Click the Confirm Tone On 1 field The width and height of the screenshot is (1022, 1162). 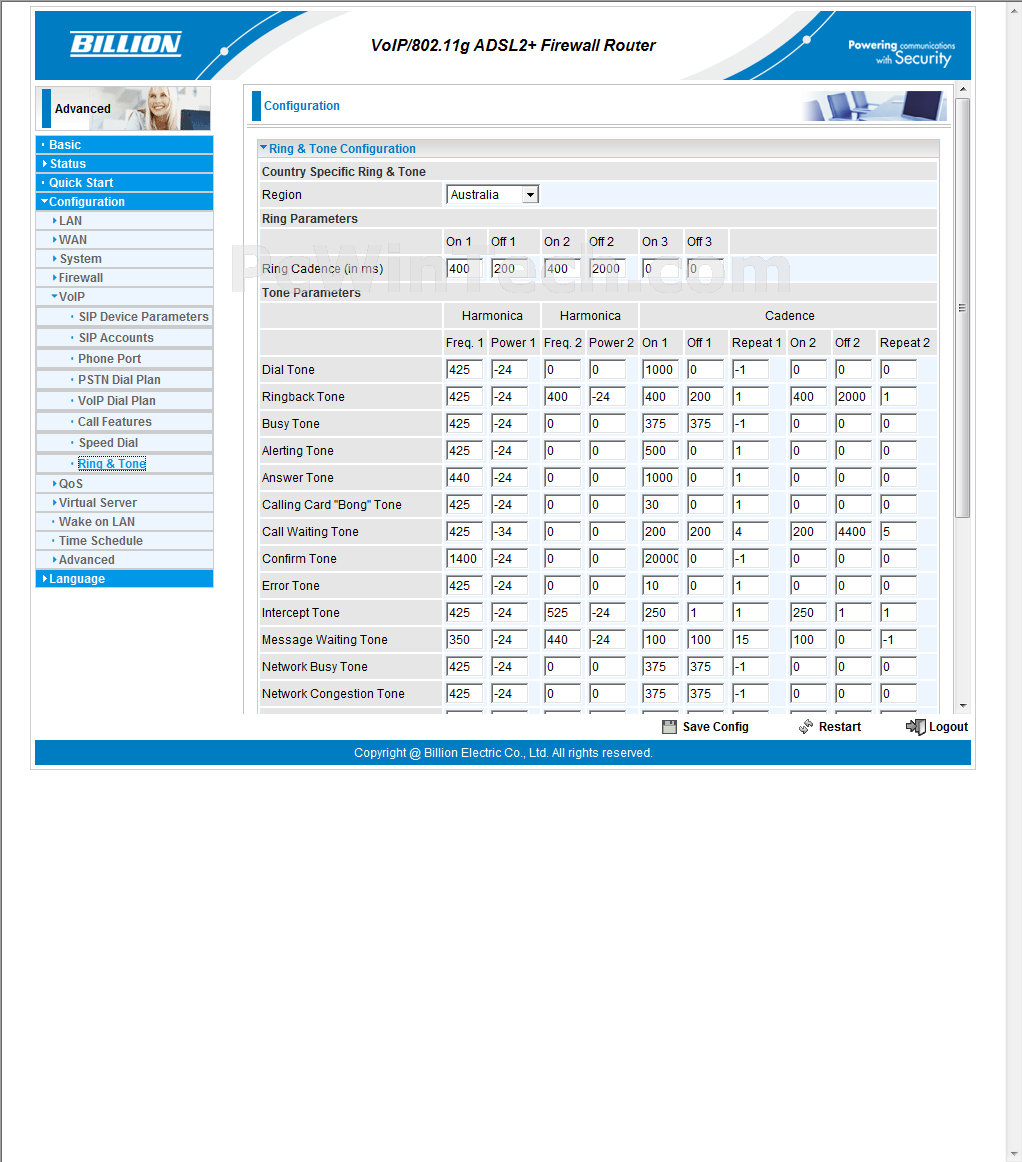pos(660,559)
